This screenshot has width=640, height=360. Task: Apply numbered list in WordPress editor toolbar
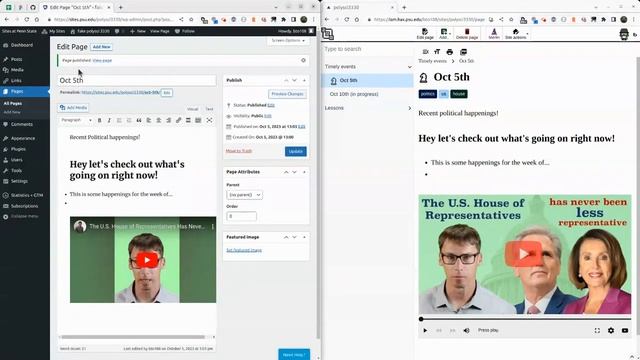[x=129, y=120]
